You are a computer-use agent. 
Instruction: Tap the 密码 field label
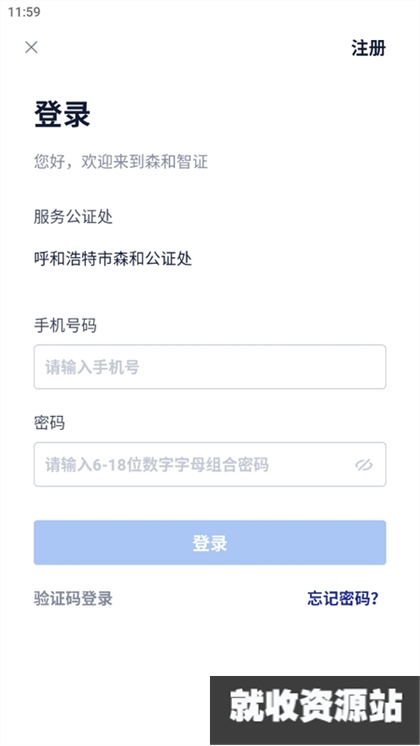click(x=49, y=422)
